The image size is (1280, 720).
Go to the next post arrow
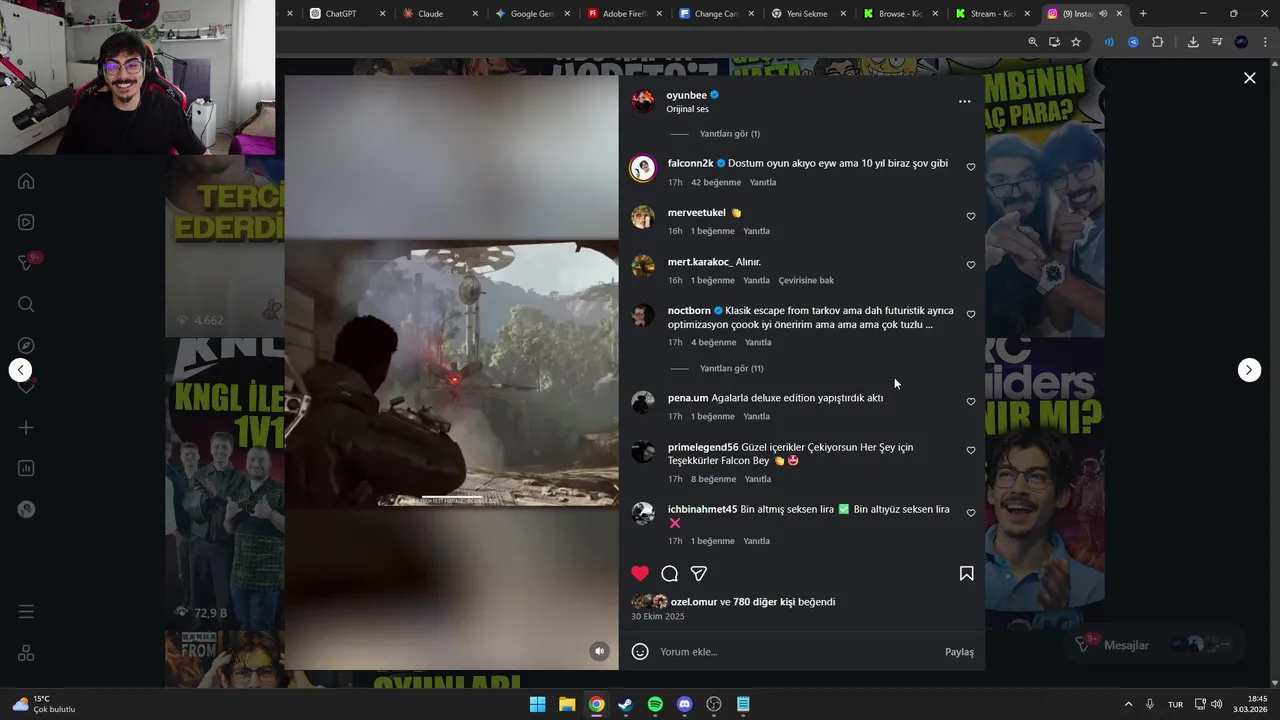[x=1249, y=370]
